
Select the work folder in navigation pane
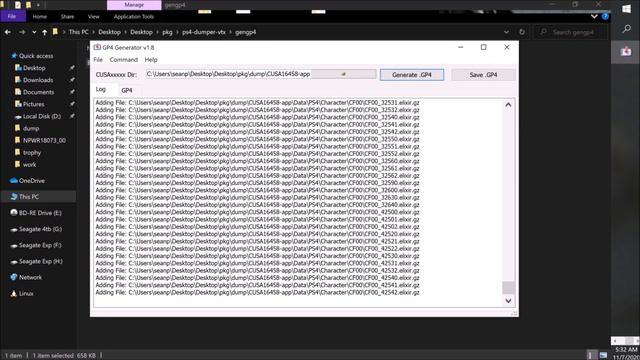point(29,164)
